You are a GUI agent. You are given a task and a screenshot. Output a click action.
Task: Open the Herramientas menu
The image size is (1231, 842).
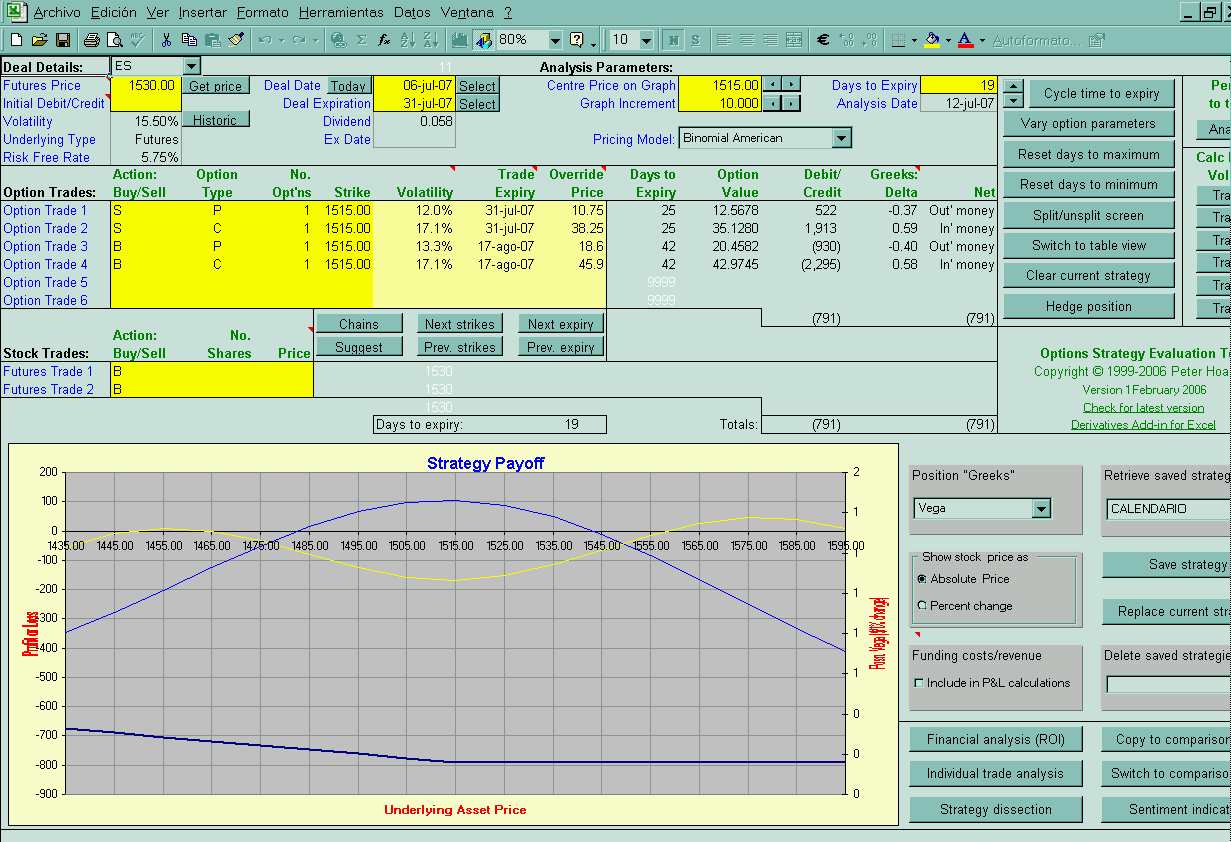[340, 13]
